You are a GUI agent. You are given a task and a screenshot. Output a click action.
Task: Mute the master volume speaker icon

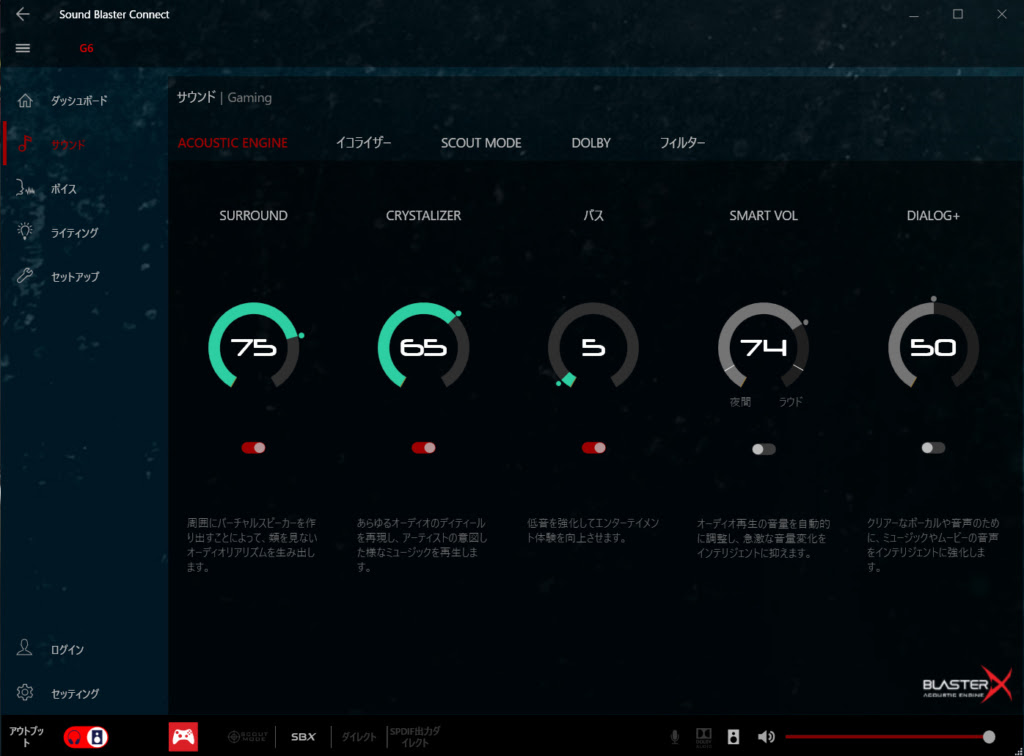click(x=766, y=737)
